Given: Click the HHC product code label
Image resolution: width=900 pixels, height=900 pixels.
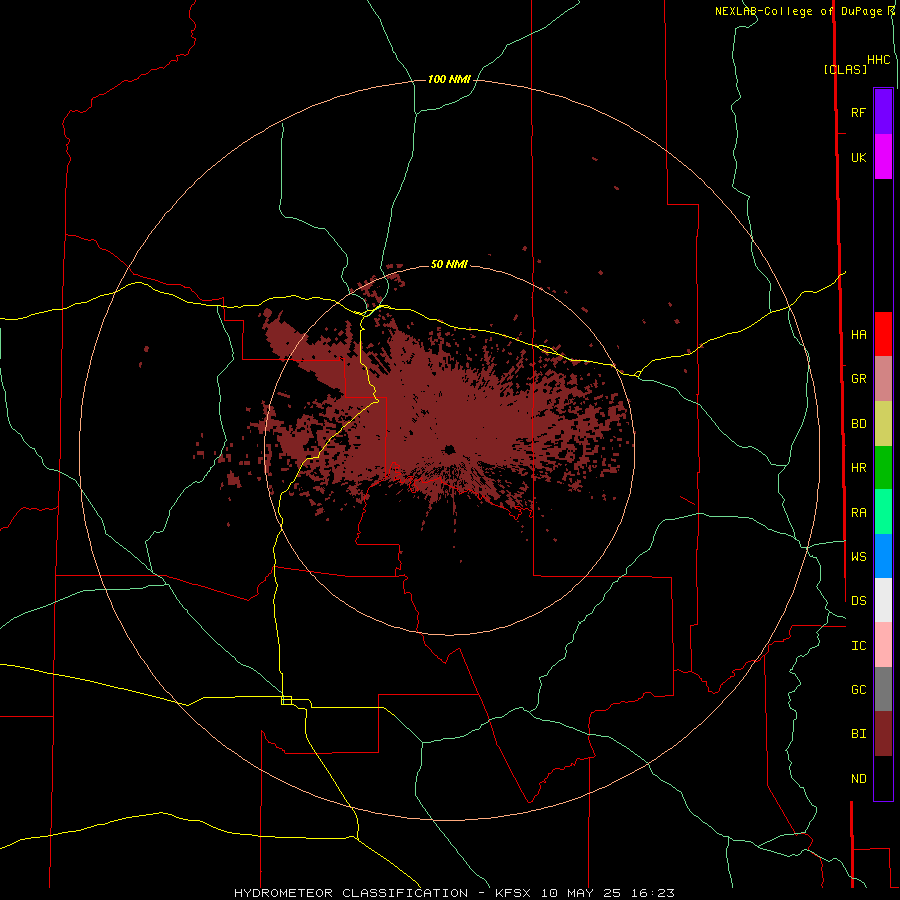Looking at the screenshot, I should [878, 60].
